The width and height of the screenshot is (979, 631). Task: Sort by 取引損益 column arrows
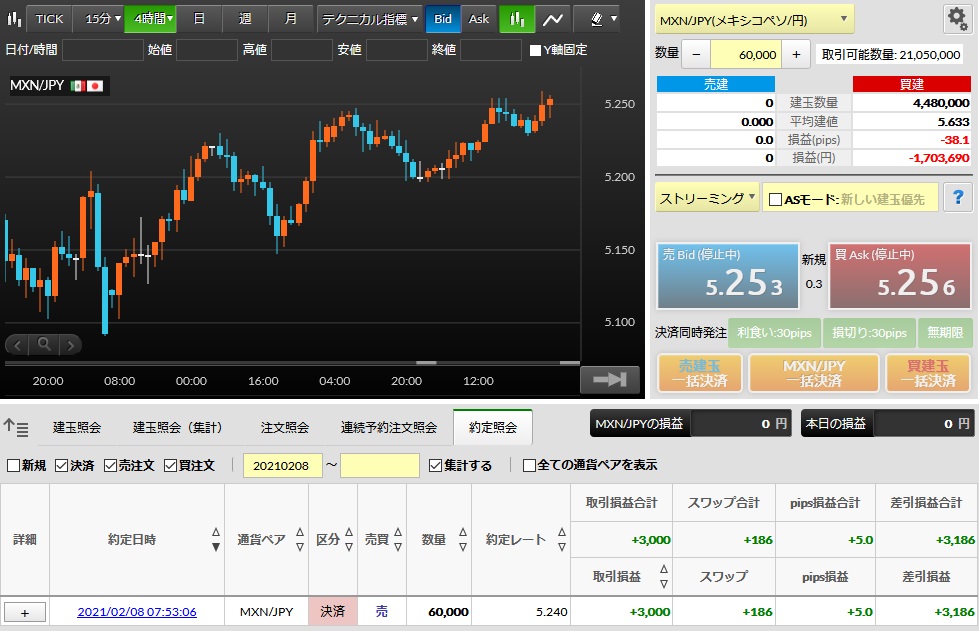(664, 576)
